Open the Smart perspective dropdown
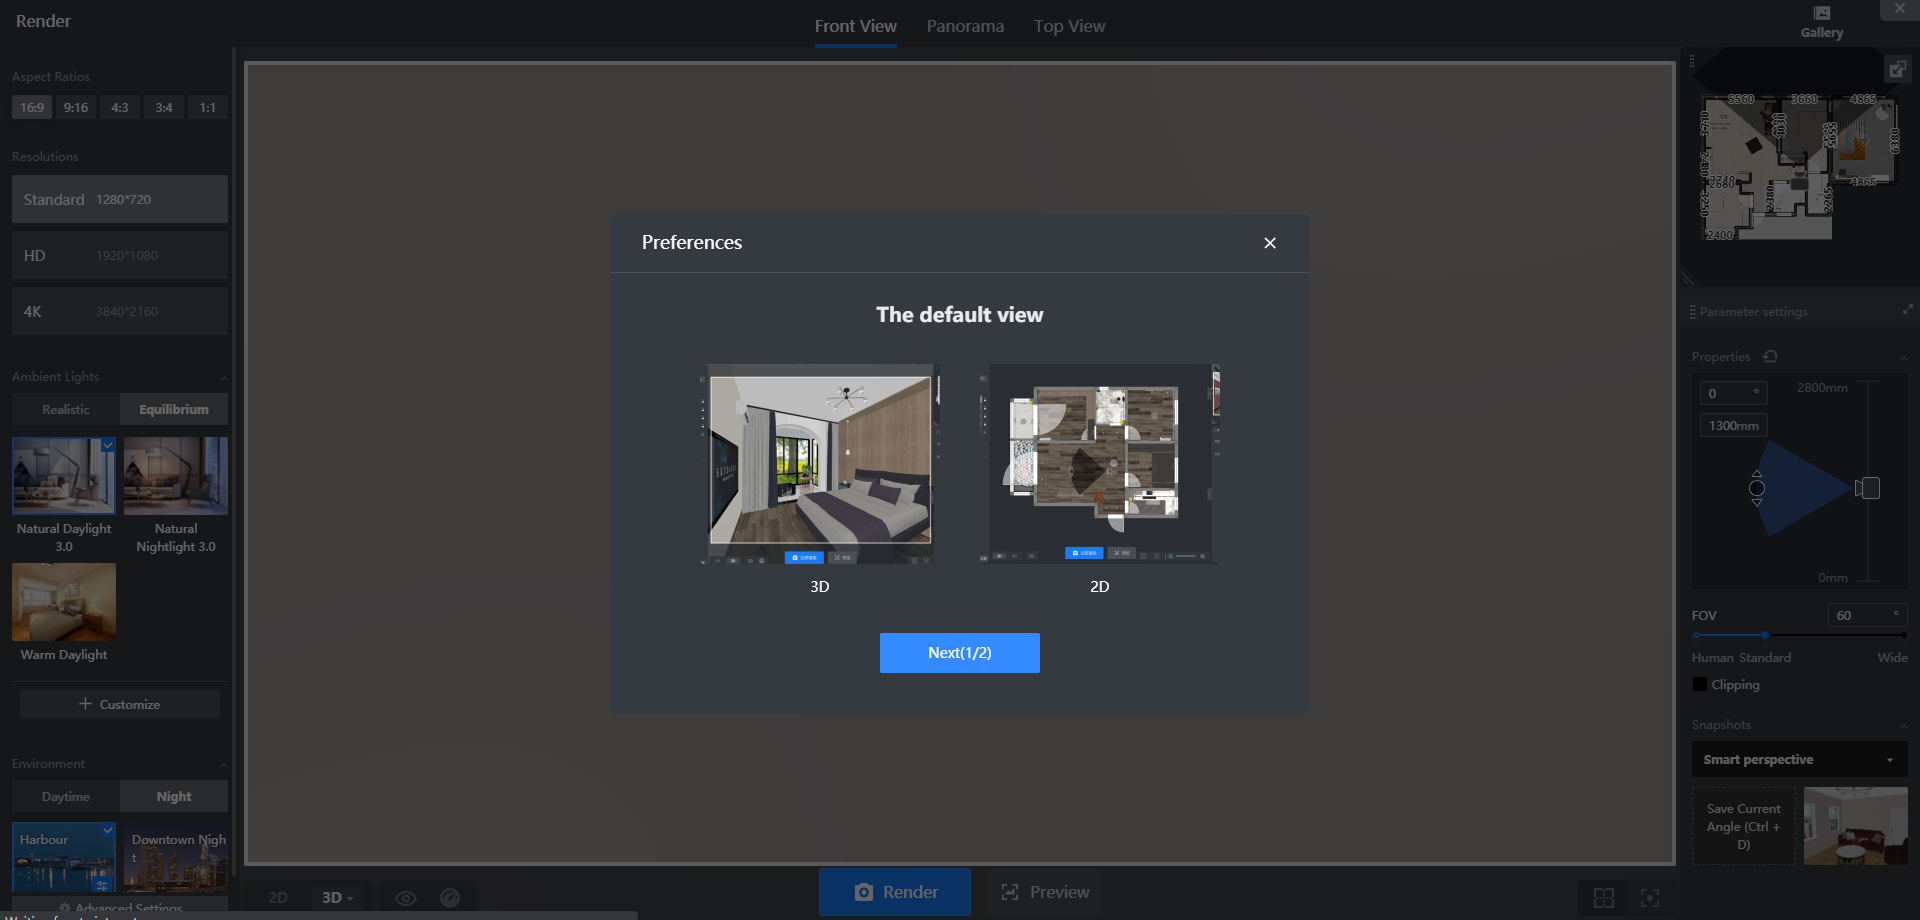Image resolution: width=1920 pixels, height=920 pixels. coord(1799,760)
